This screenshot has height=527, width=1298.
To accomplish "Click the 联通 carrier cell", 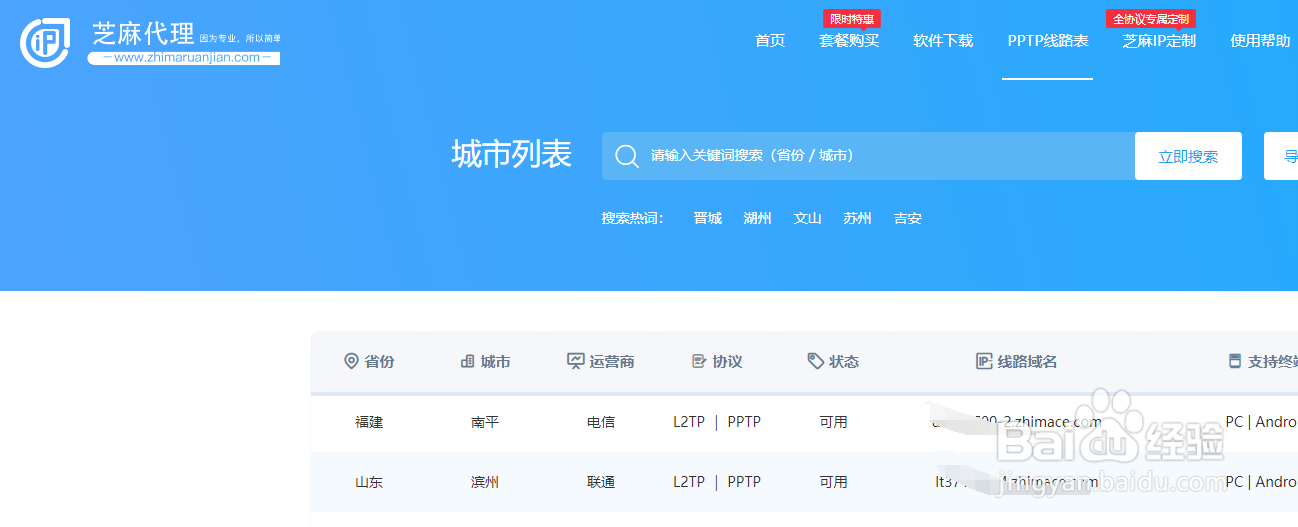I will [601, 482].
